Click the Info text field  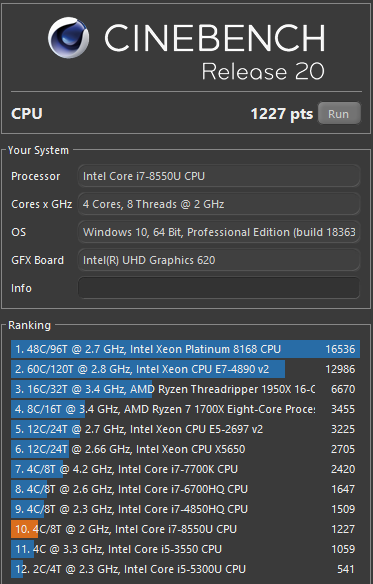pyautogui.click(x=219, y=288)
